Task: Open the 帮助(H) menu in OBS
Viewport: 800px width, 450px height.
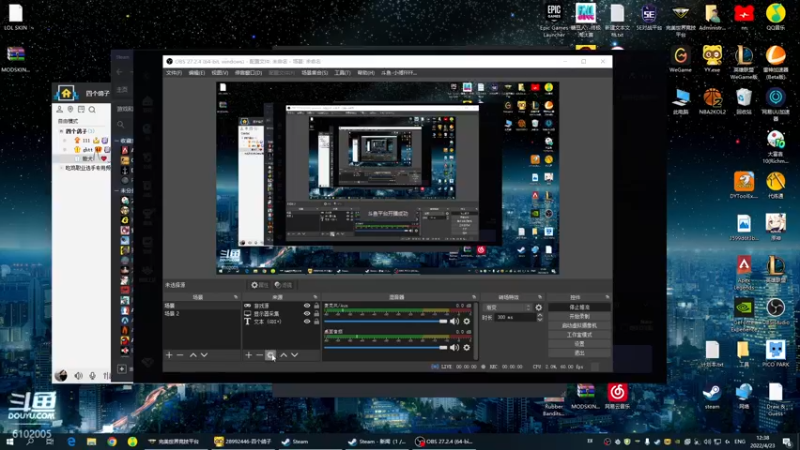Action: [x=366, y=73]
